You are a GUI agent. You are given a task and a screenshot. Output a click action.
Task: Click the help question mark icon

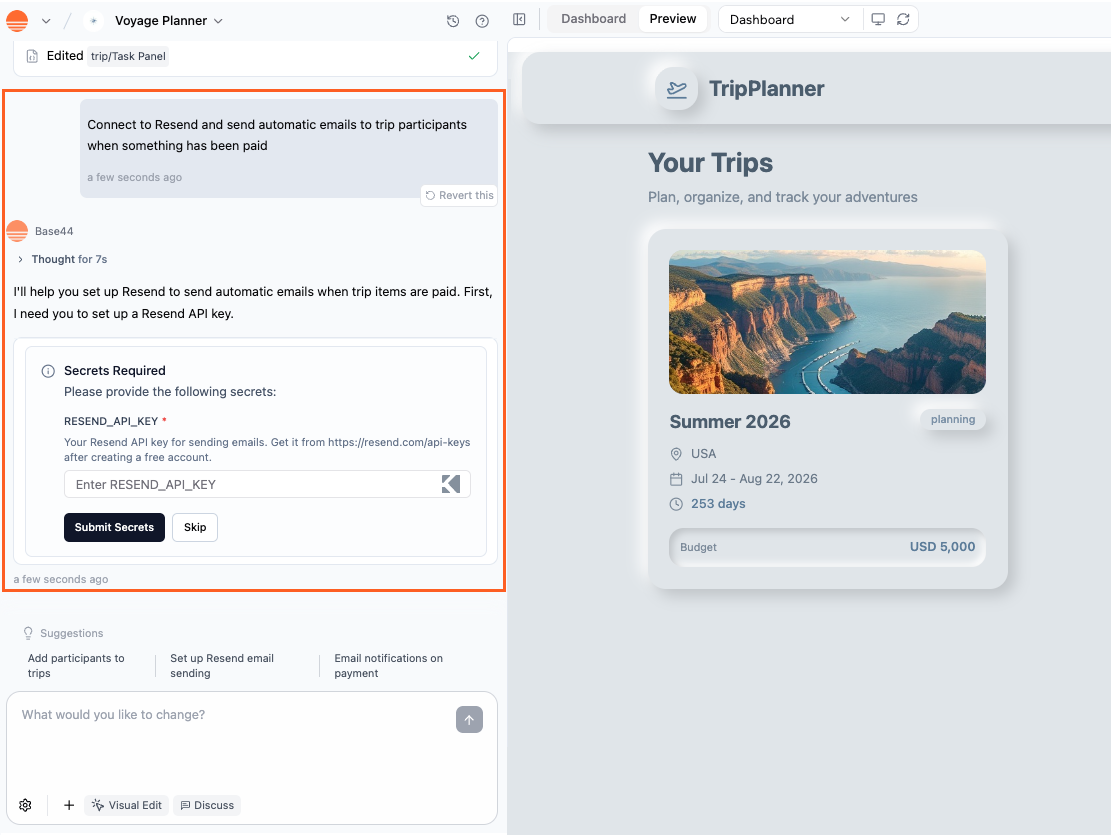point(482,20)
